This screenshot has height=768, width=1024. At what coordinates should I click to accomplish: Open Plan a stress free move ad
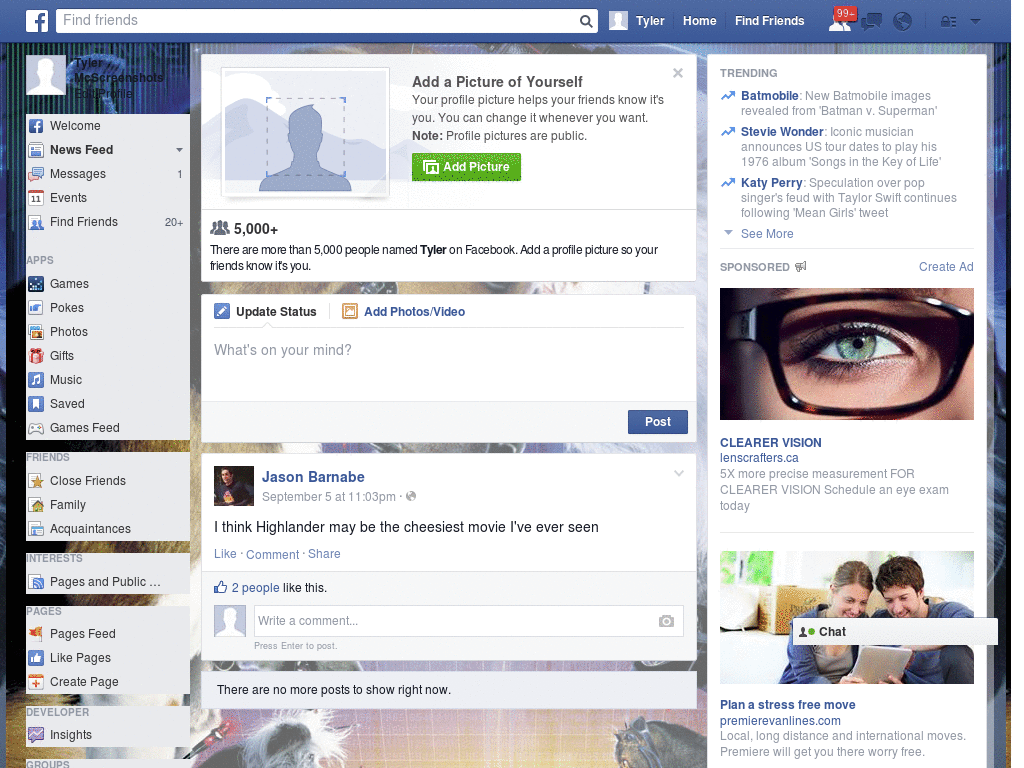point(788,705)
